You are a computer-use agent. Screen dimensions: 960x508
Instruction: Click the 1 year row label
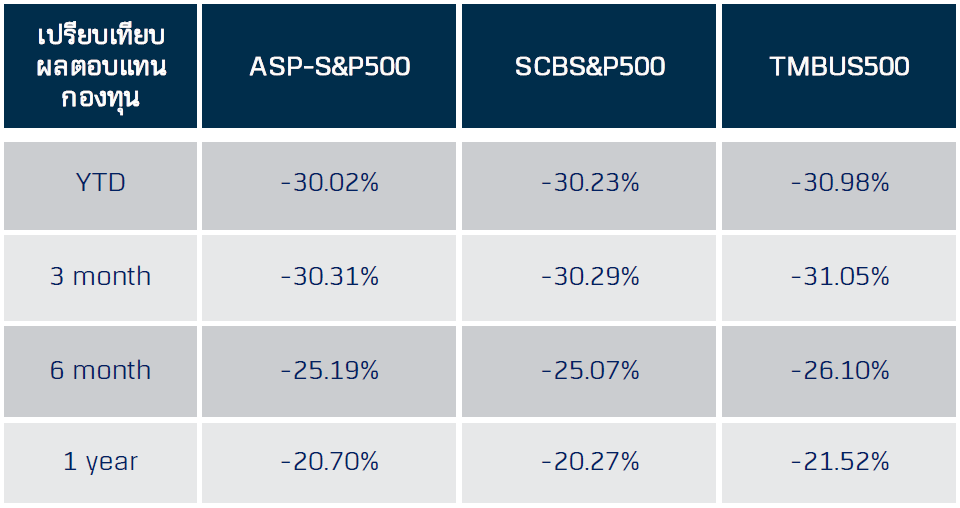point(100,462)
